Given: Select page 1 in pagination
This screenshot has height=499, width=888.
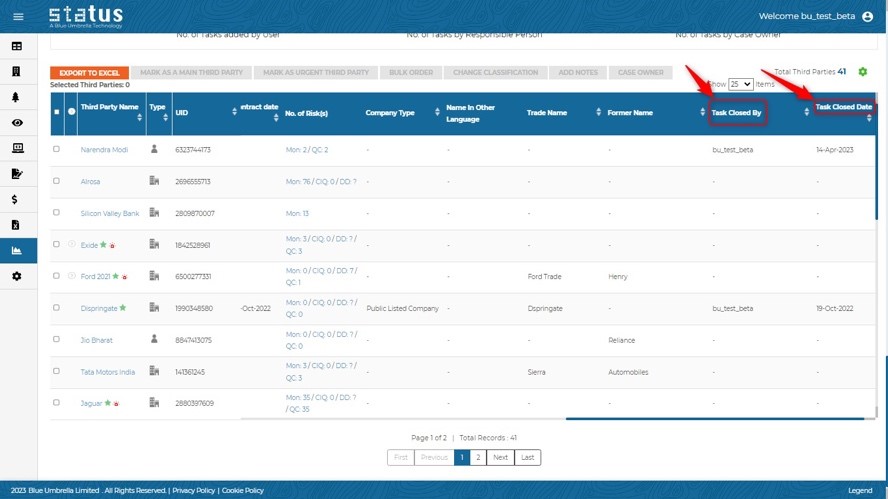Looking at the screenshot, I should (x=462, y=457).
